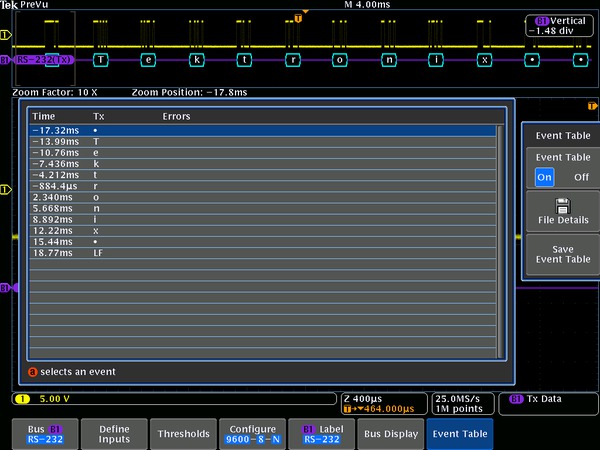Screen dimensions: 600x450
Task: Click the File Details disk icon
Action: (563, 204)
